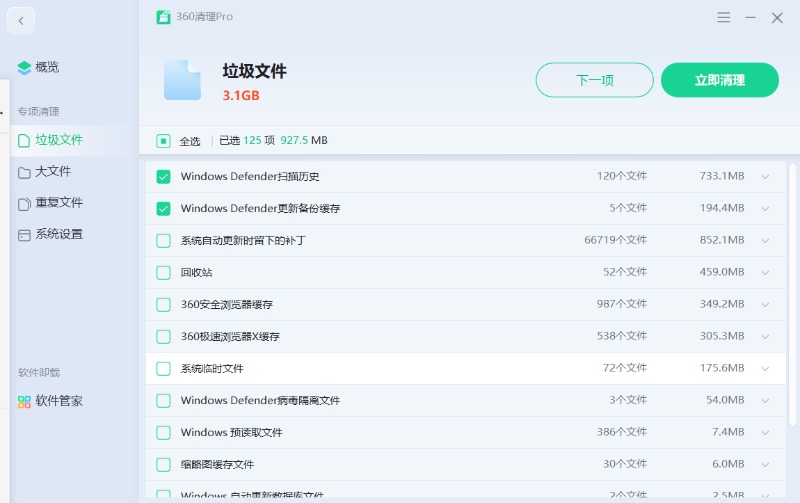Expand the 回收站 row chevron
This screenshot has width=800, height=503.
tap(765, 273)
